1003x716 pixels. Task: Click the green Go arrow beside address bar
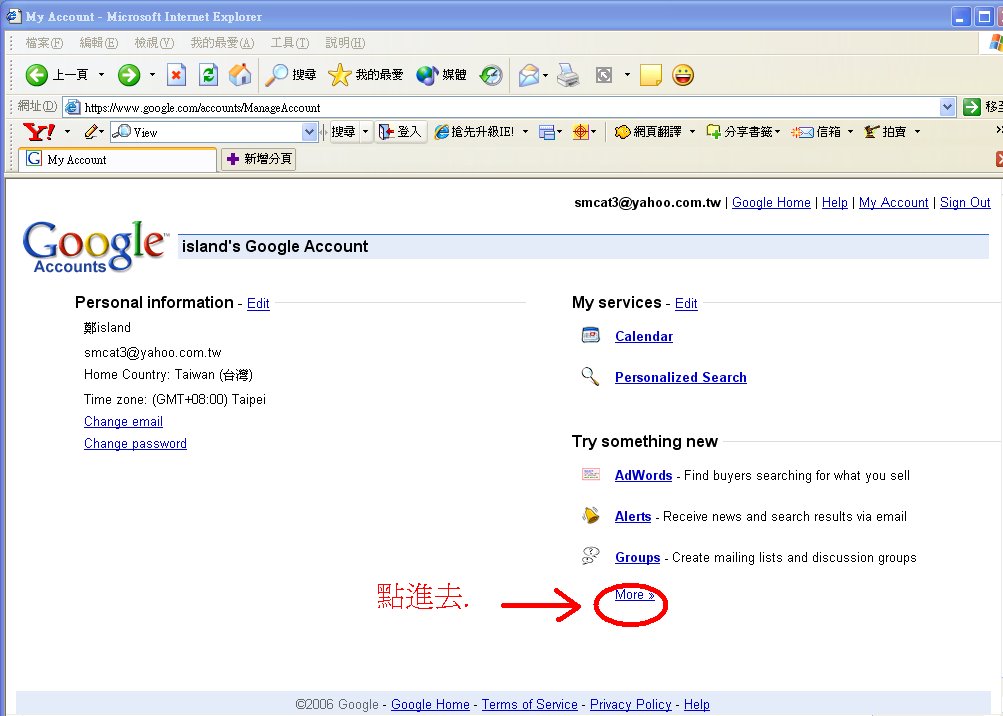[x=972, y=107]
